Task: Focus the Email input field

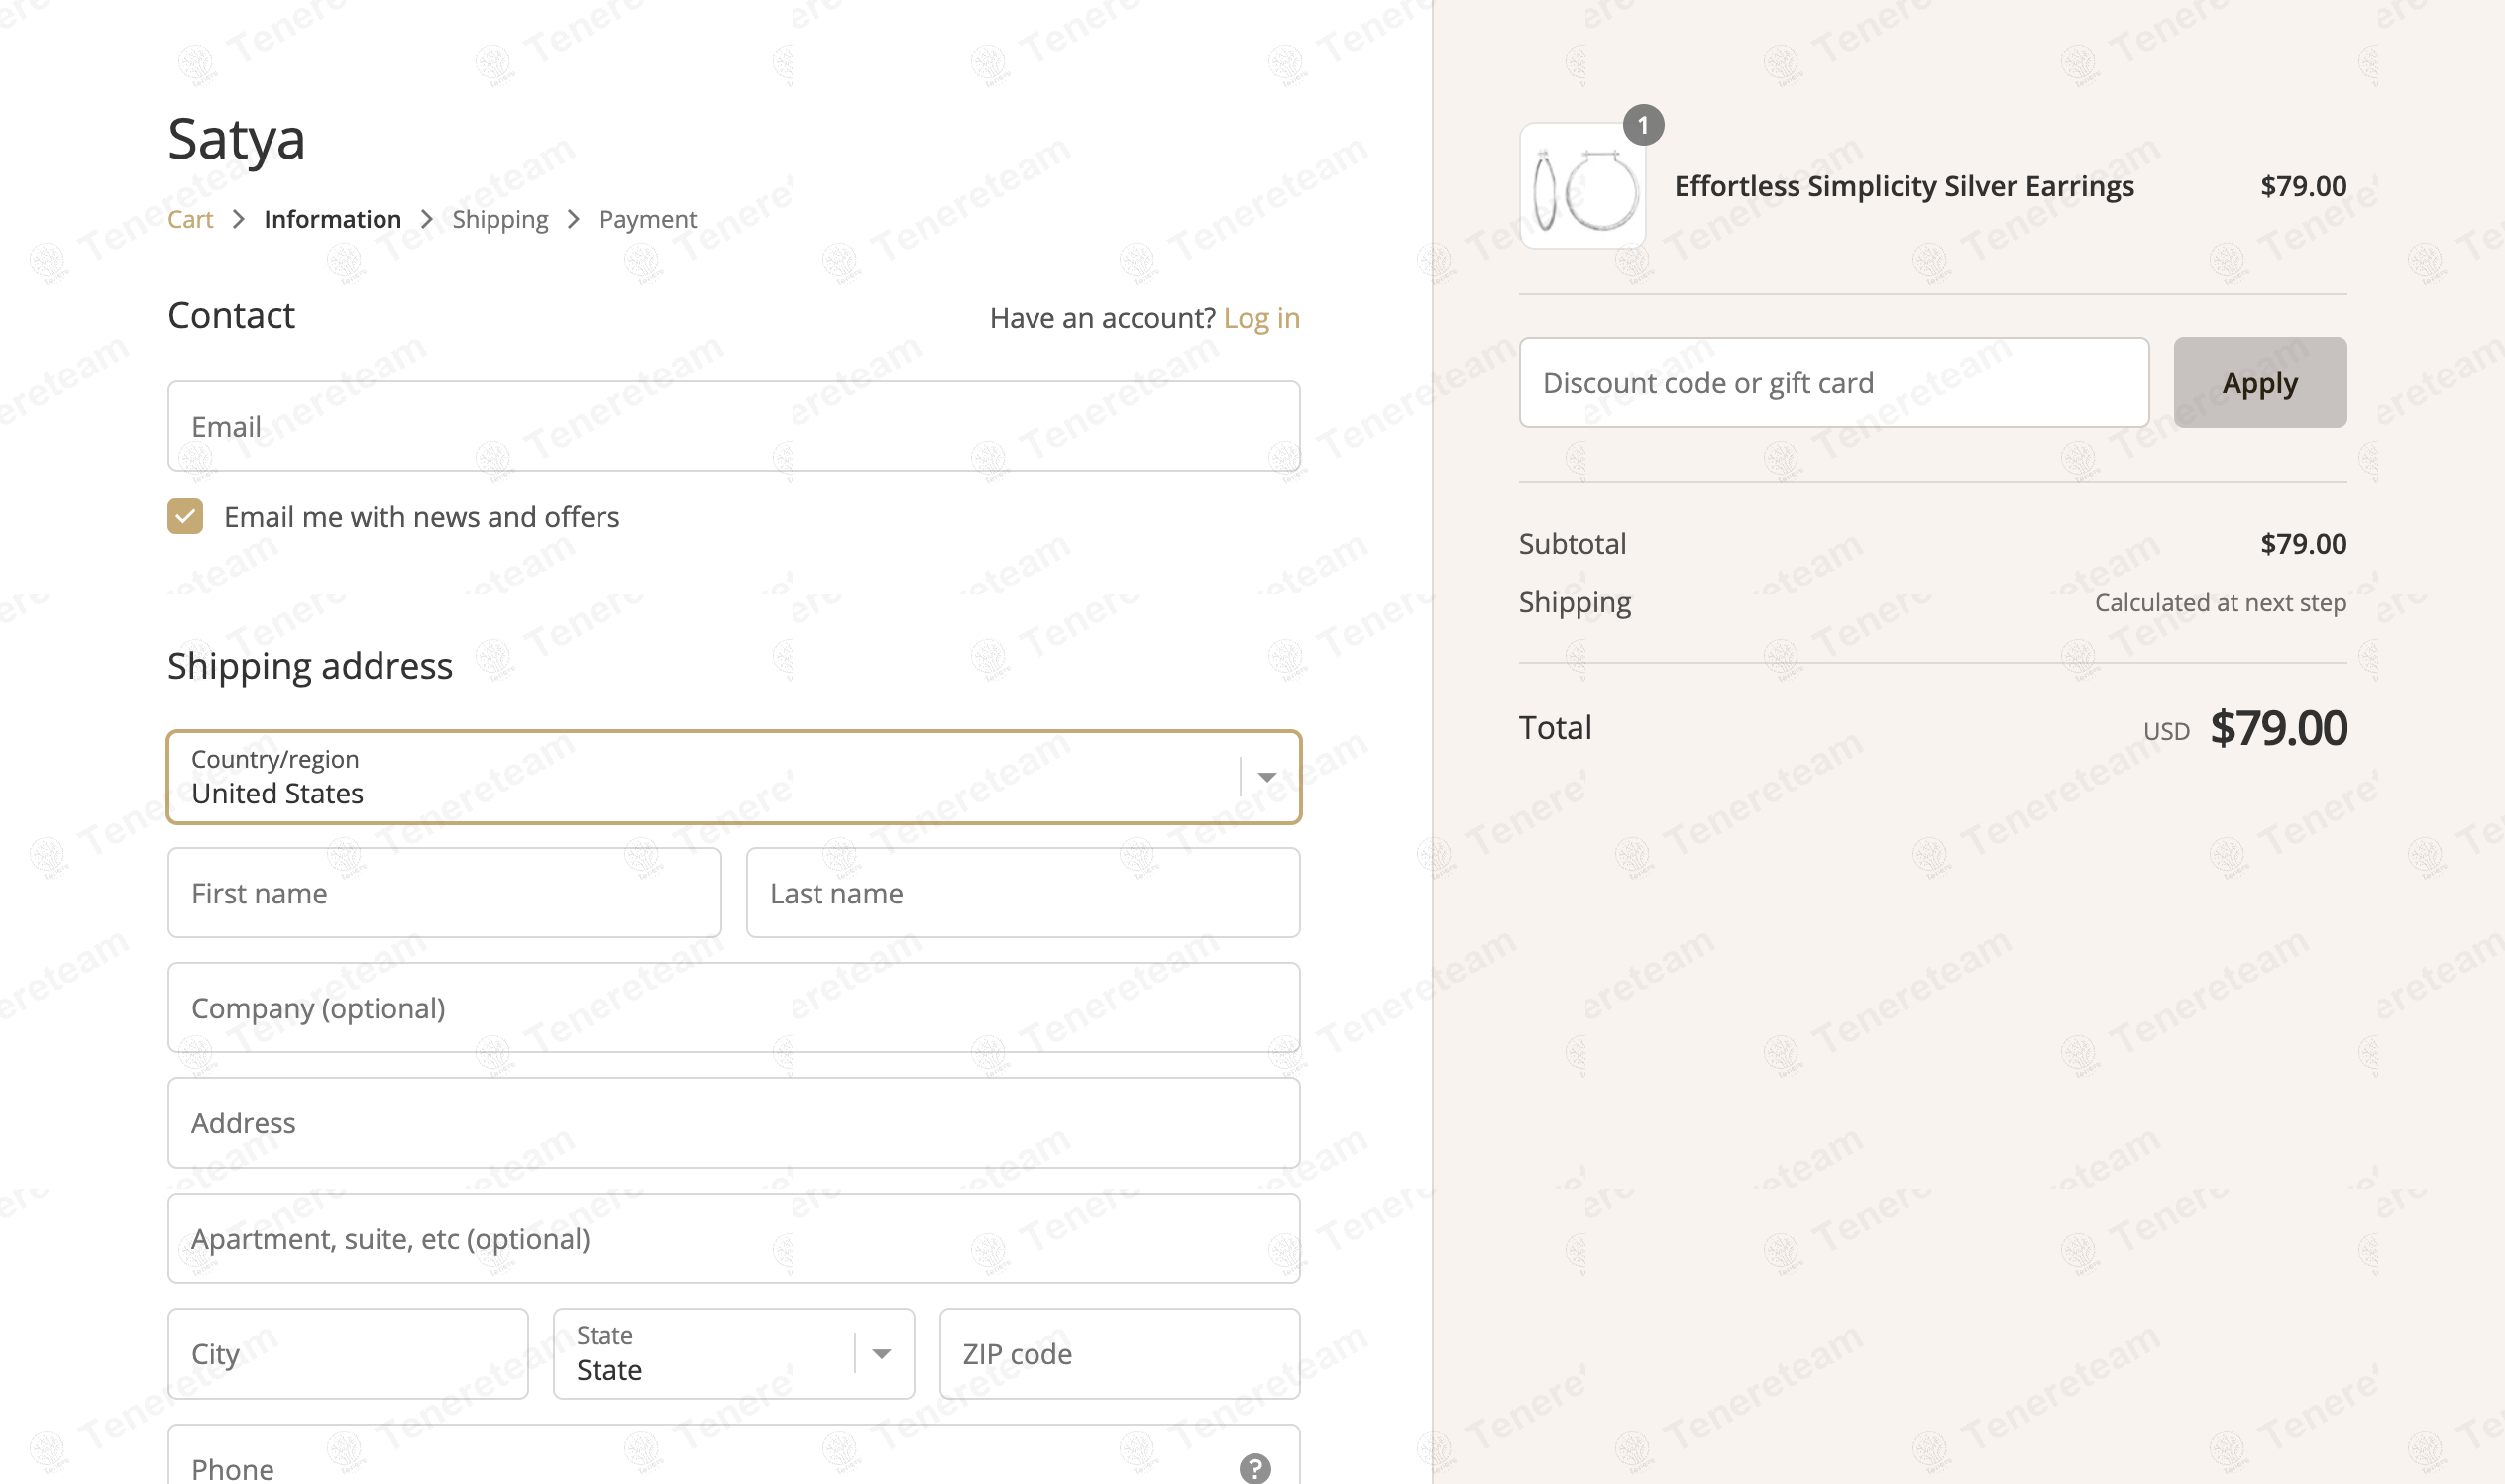Action: 734,426
